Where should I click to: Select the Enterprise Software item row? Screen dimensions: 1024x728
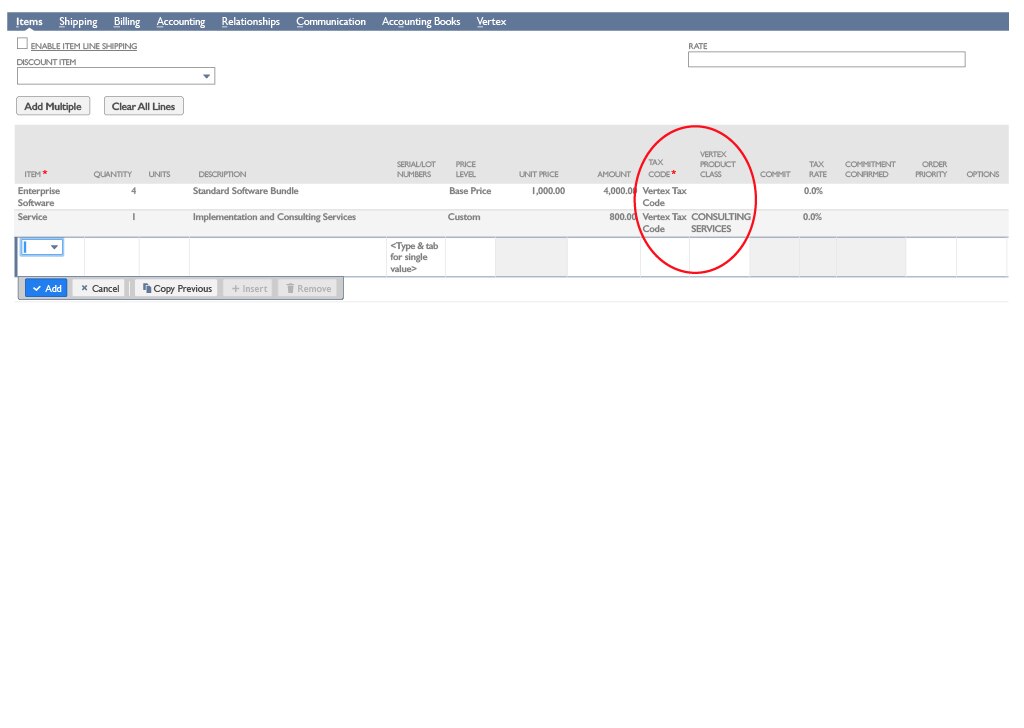click(x=40, y=196)
